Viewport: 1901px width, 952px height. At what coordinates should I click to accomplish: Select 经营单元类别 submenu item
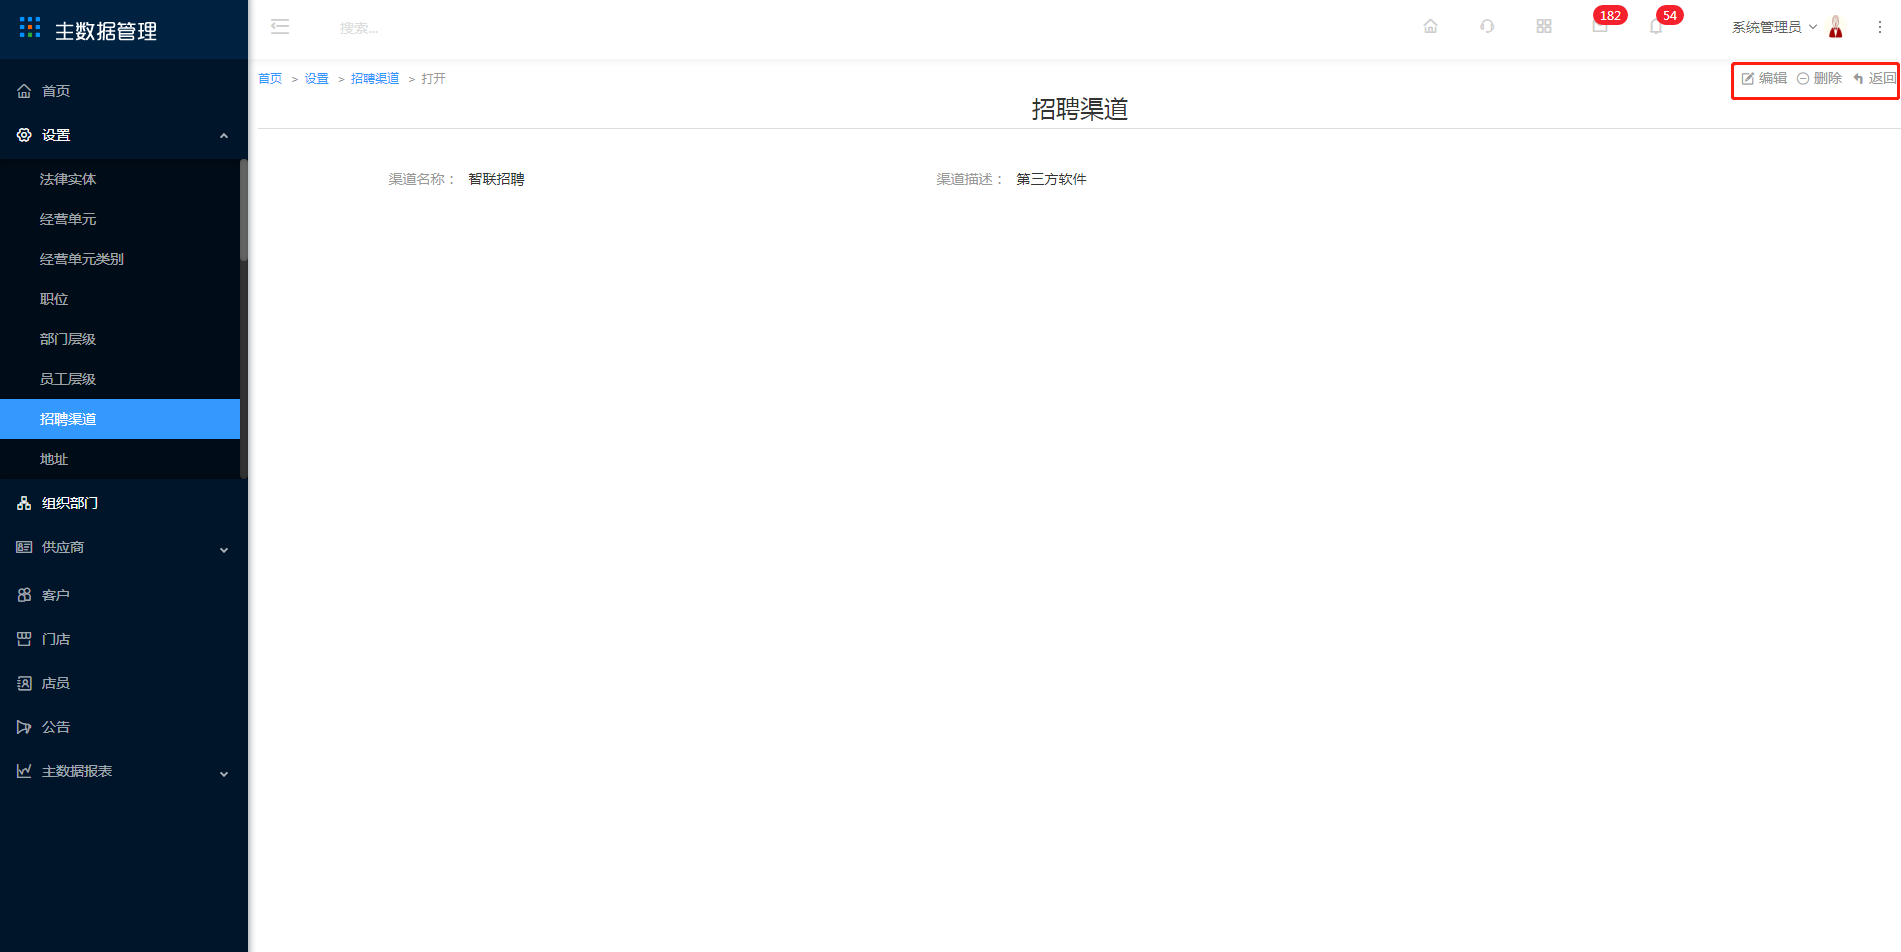(x=120, y=259)
